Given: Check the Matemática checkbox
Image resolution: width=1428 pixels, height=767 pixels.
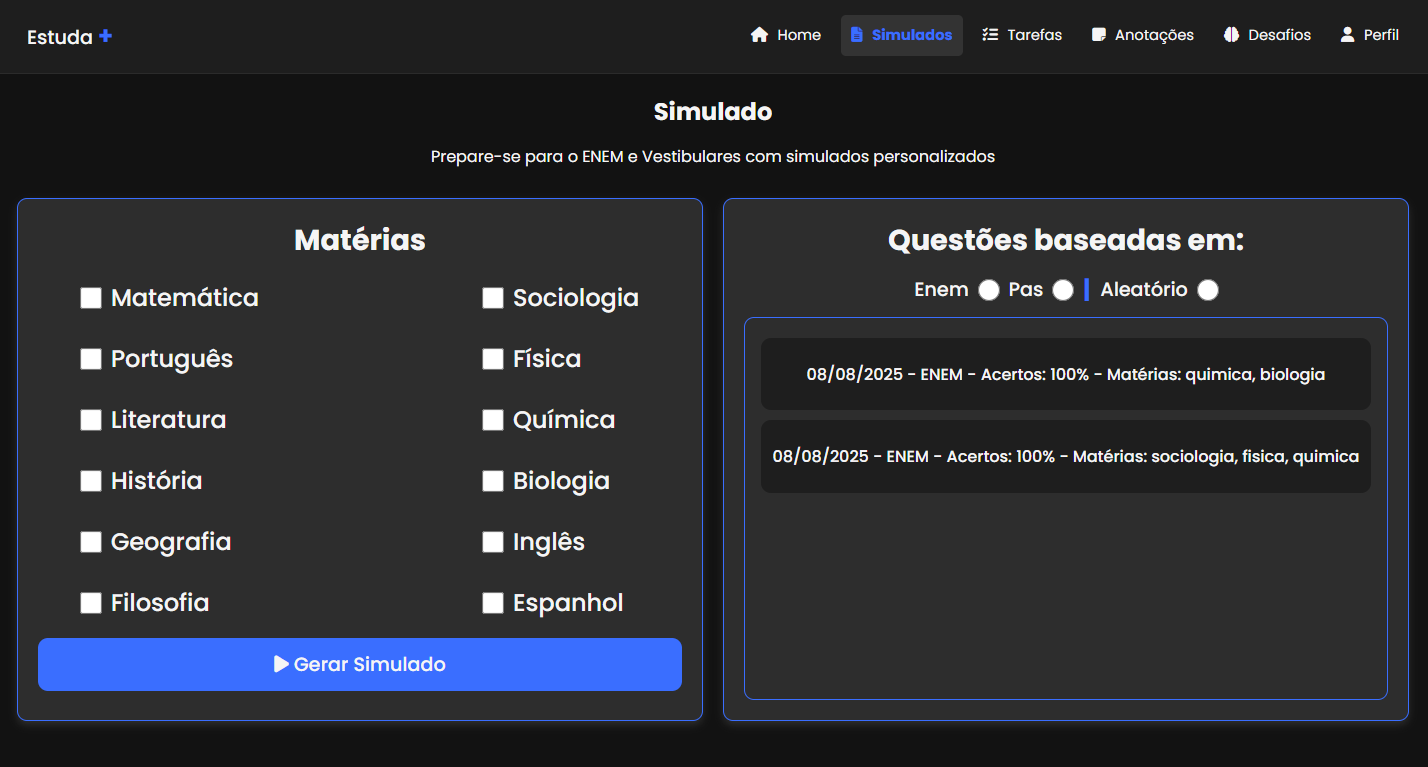Looking at the screenshot, I should tap(91, 298).
